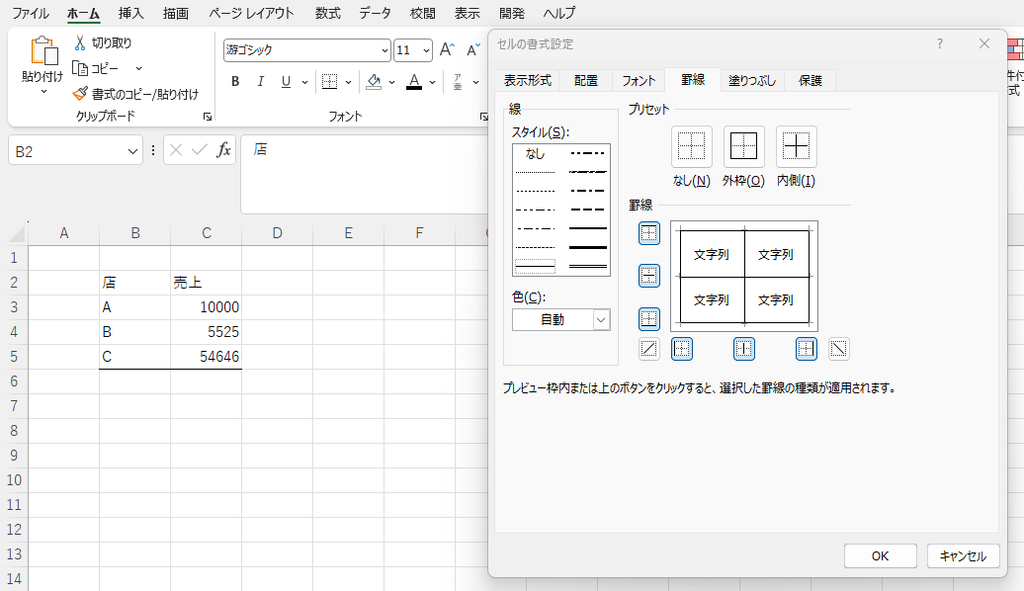Click column D header
The height and width of the screenshot is (591, 1024).
(x=277, y=233)
